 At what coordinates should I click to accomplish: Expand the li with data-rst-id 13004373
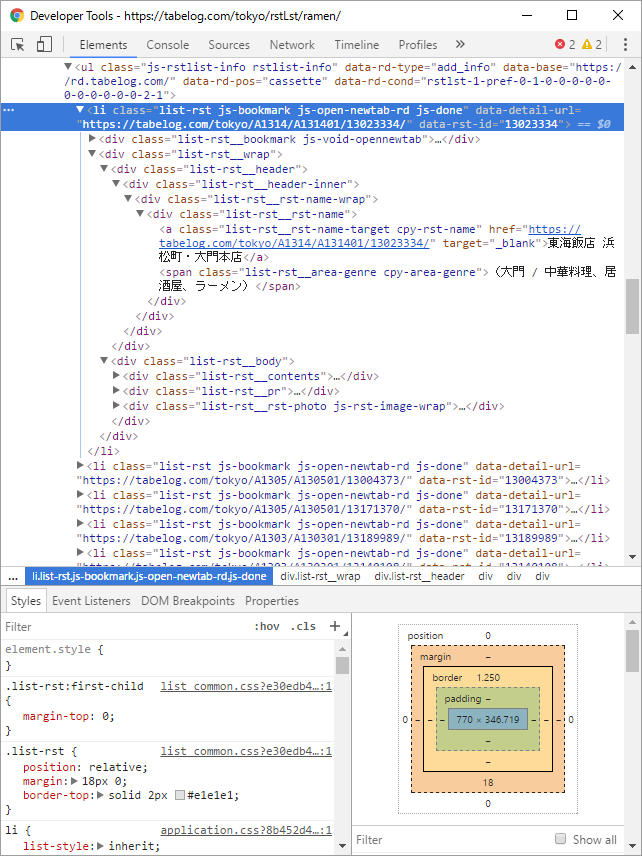click(x=80, y=465)
